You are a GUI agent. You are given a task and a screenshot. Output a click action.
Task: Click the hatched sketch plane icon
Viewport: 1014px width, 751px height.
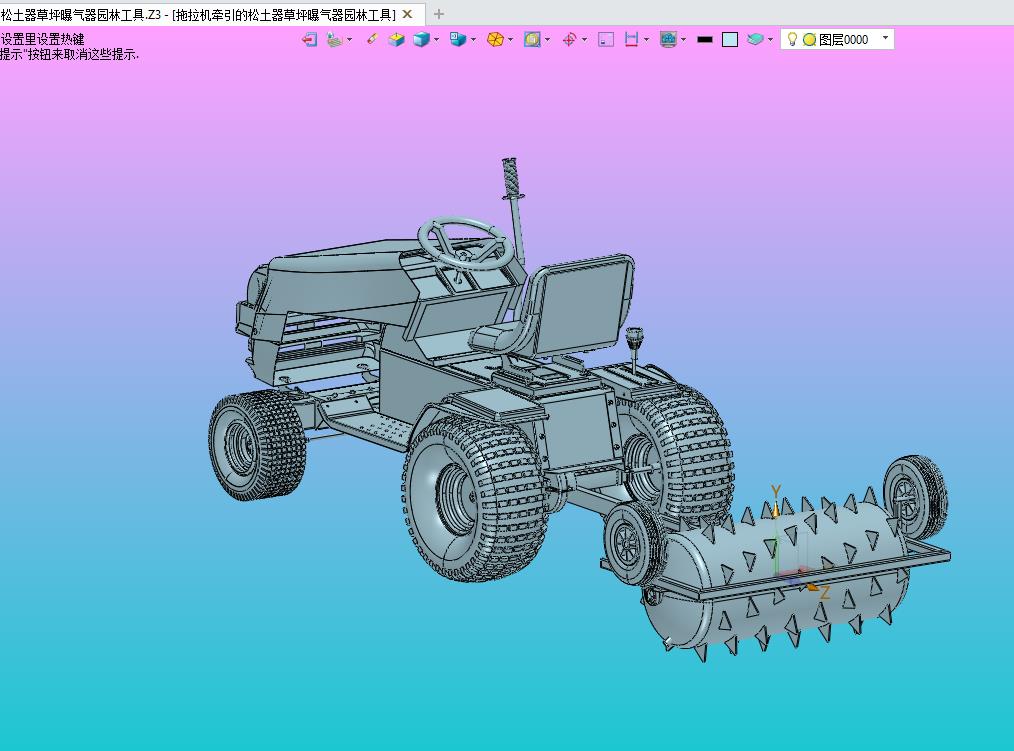[334, 39]
